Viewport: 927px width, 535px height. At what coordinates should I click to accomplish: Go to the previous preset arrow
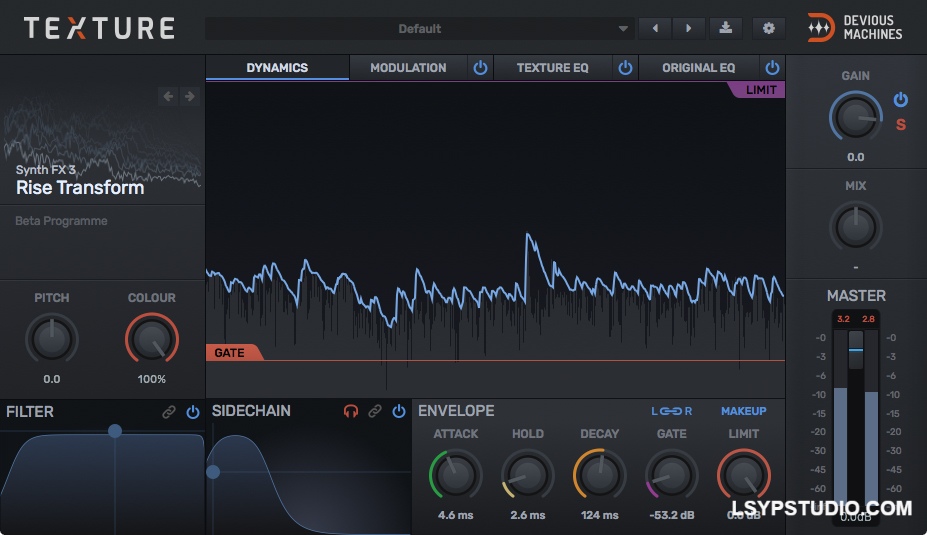(x=655, y=28)
